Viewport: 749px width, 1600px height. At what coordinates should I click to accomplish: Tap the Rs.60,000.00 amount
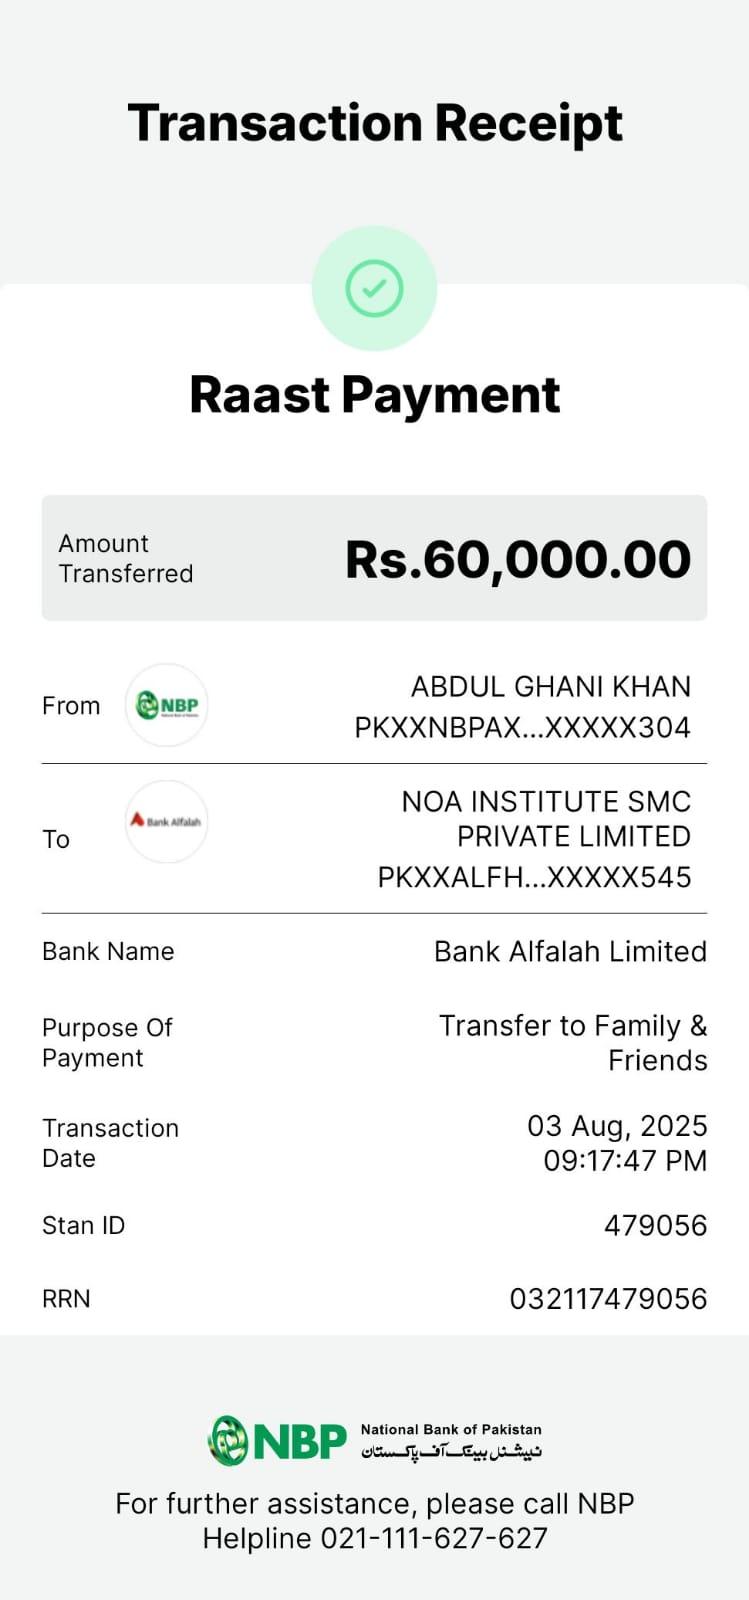click(x=517, y=559)
